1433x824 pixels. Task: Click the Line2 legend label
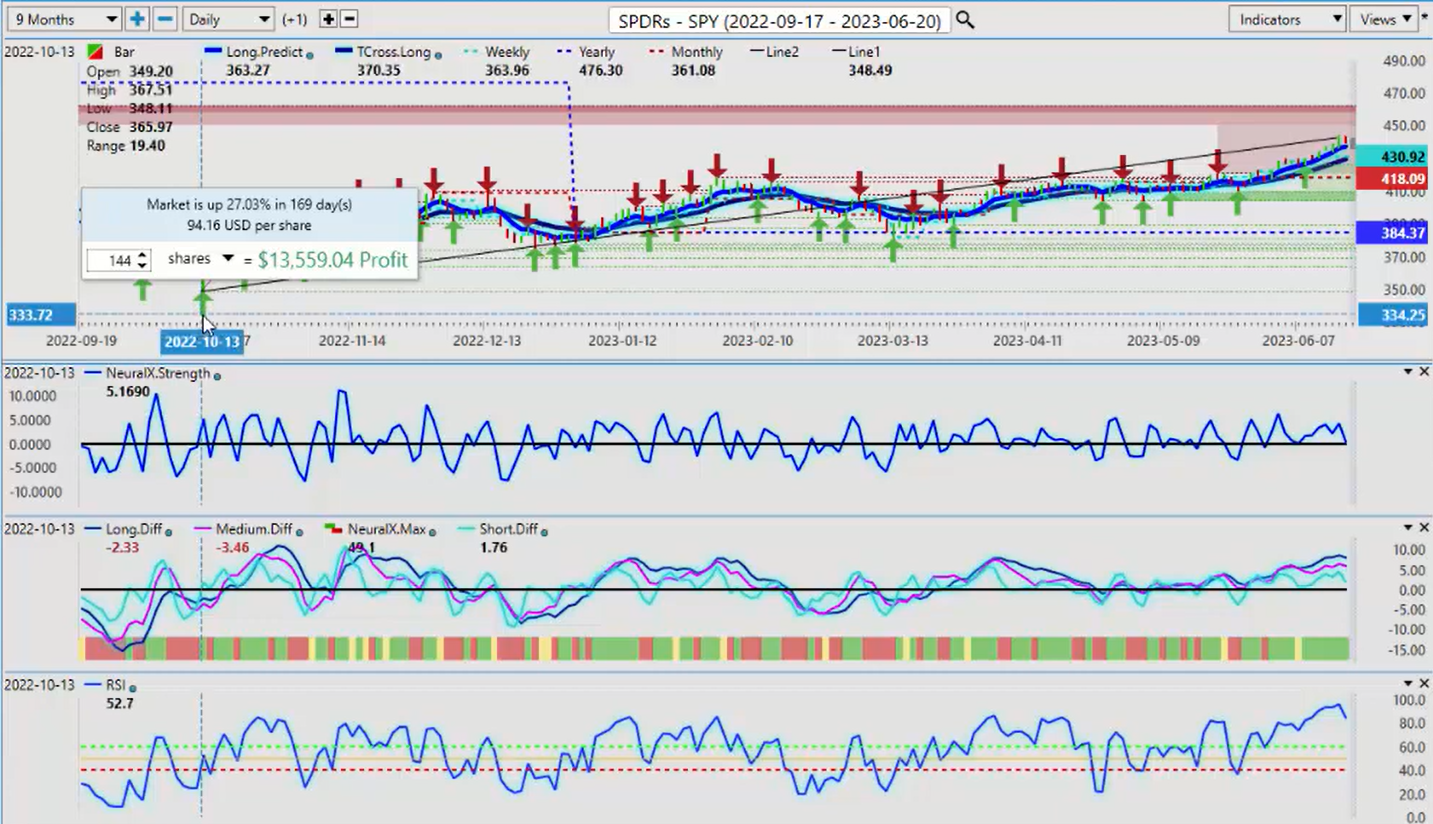(781, 52)
